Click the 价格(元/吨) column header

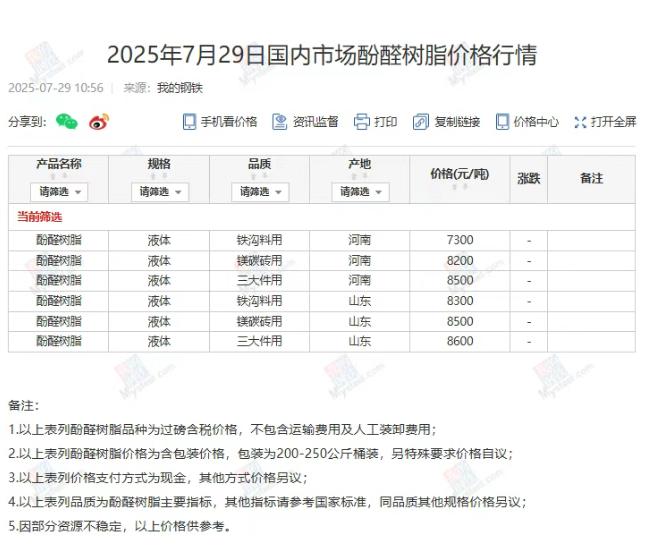tap(459, 175)
